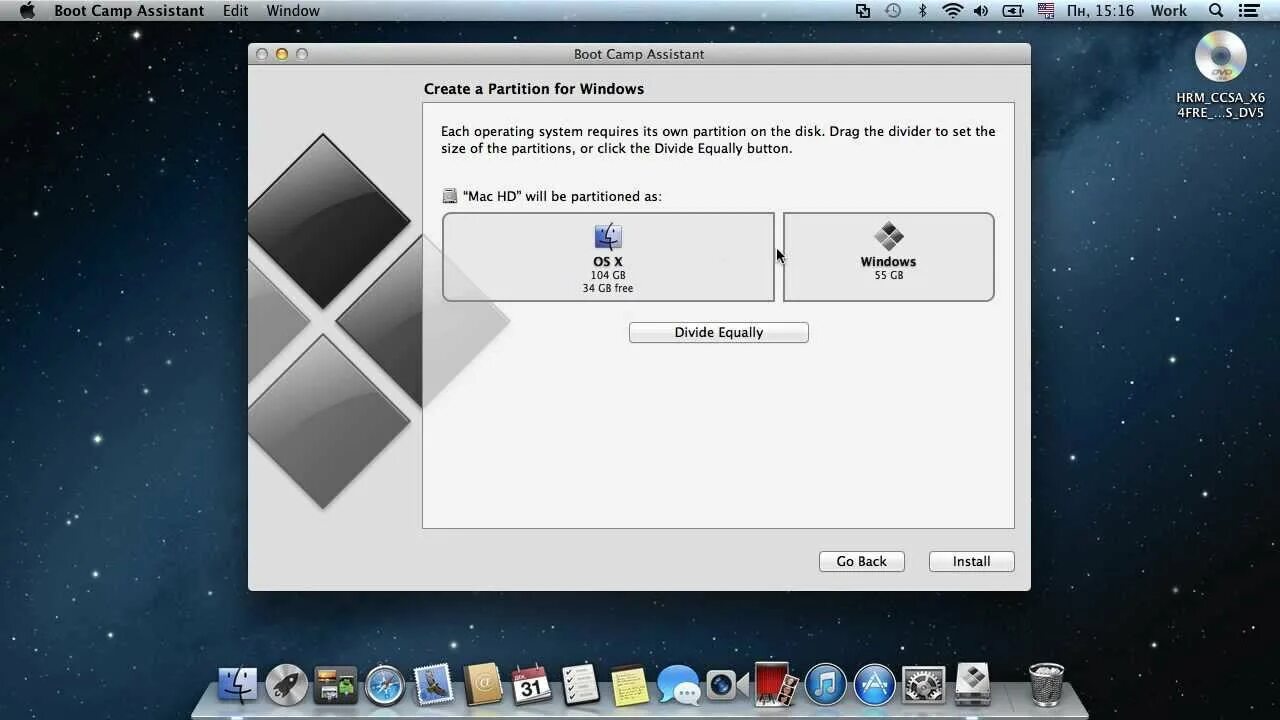Open Calendar from the Dock
This screenshot has width=1280, height=720.
point(532,685)
